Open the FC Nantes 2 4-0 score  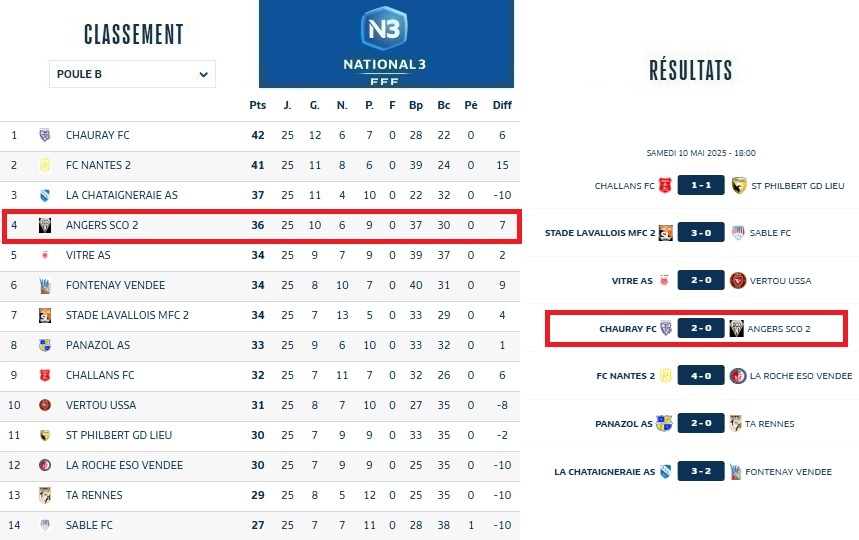(701, 376)
